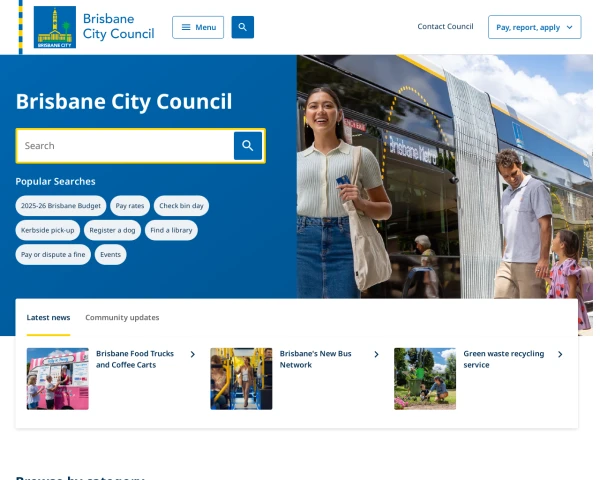
Task: Click the Kerbside pick-up popular search
Action: [x=47, y=230]
